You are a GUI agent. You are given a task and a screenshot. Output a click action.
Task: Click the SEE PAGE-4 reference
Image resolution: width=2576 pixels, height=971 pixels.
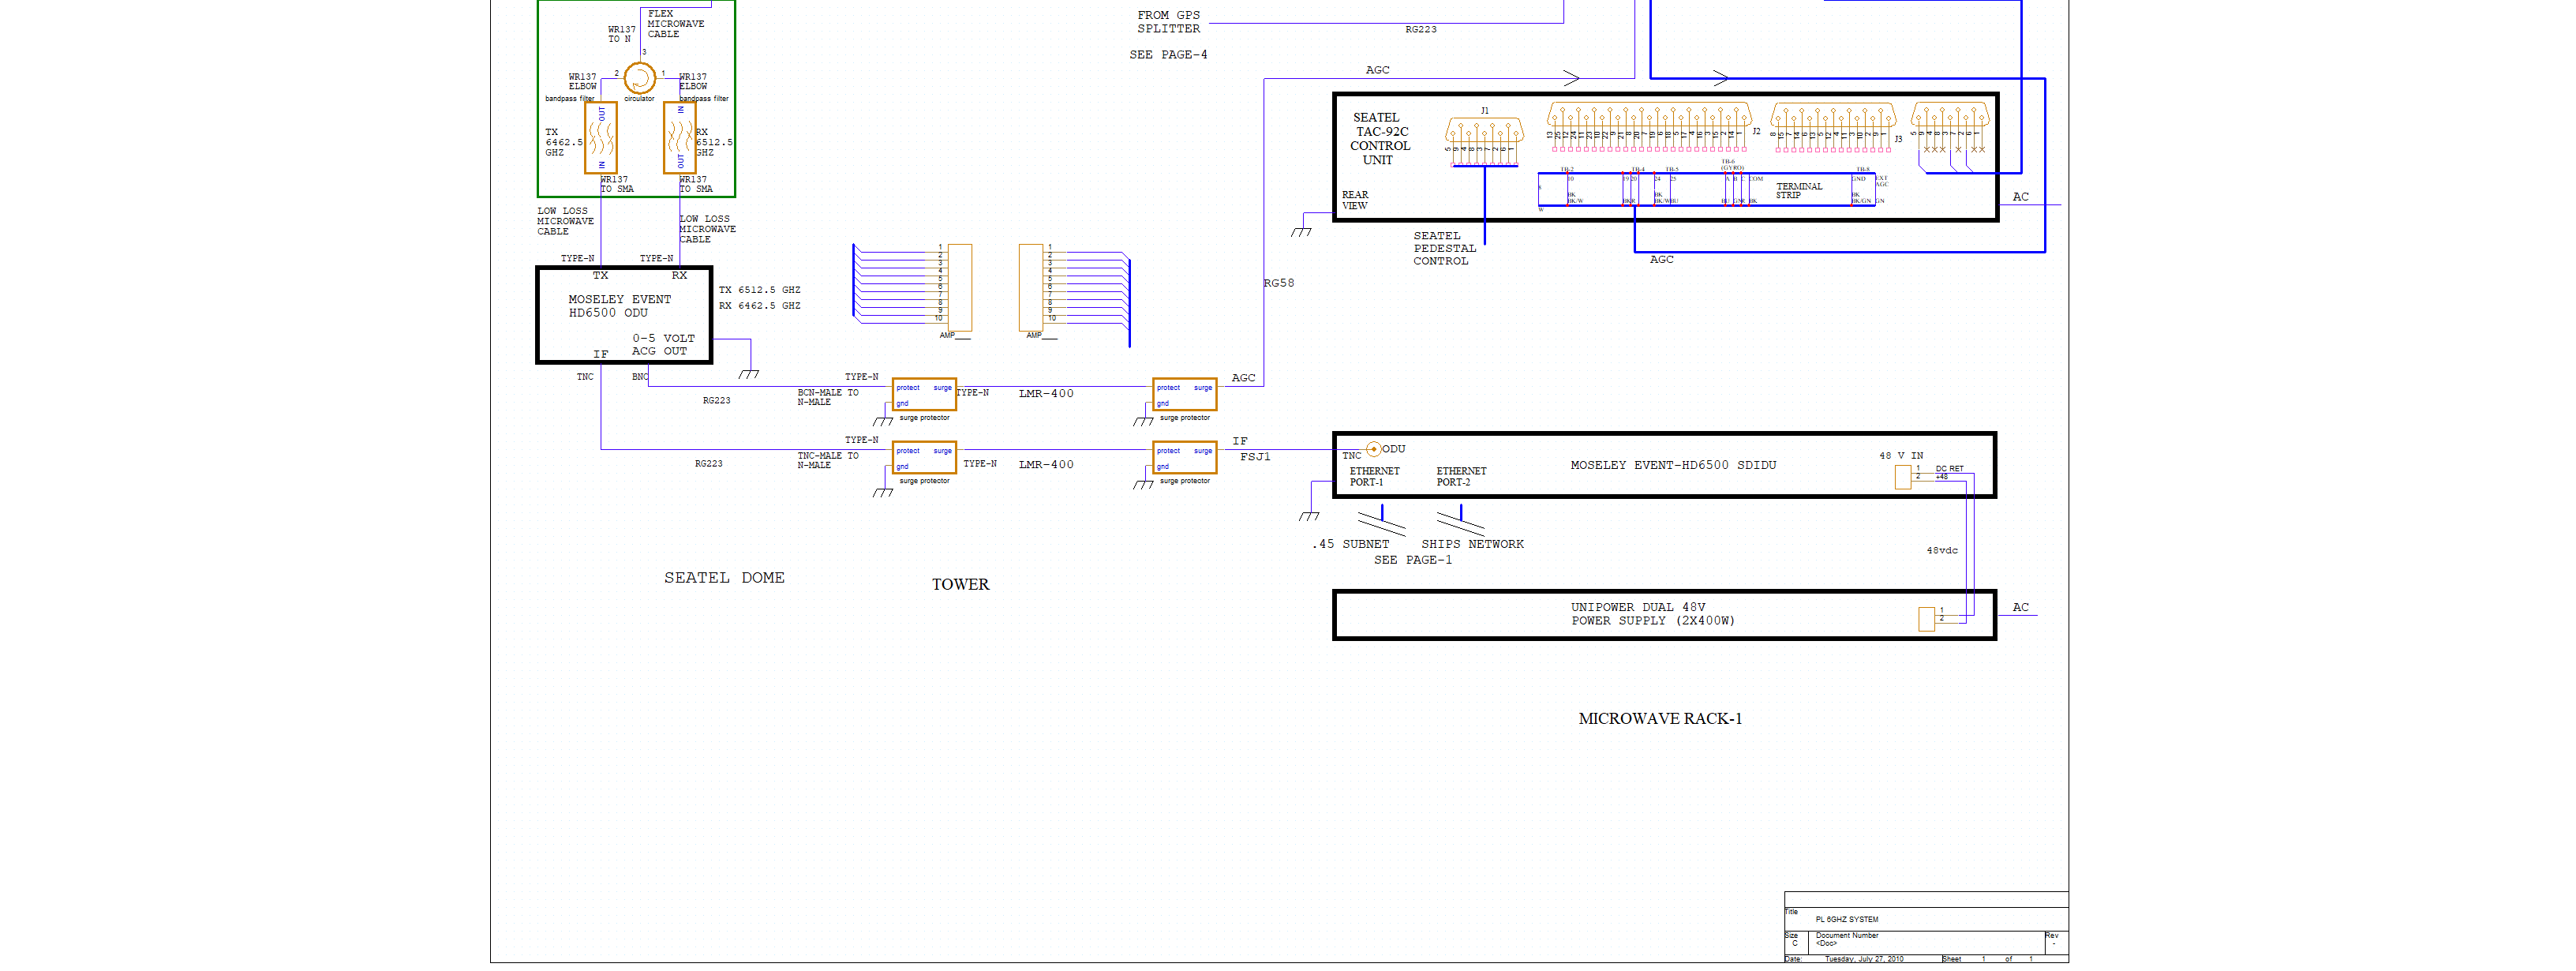point(1168,55)
